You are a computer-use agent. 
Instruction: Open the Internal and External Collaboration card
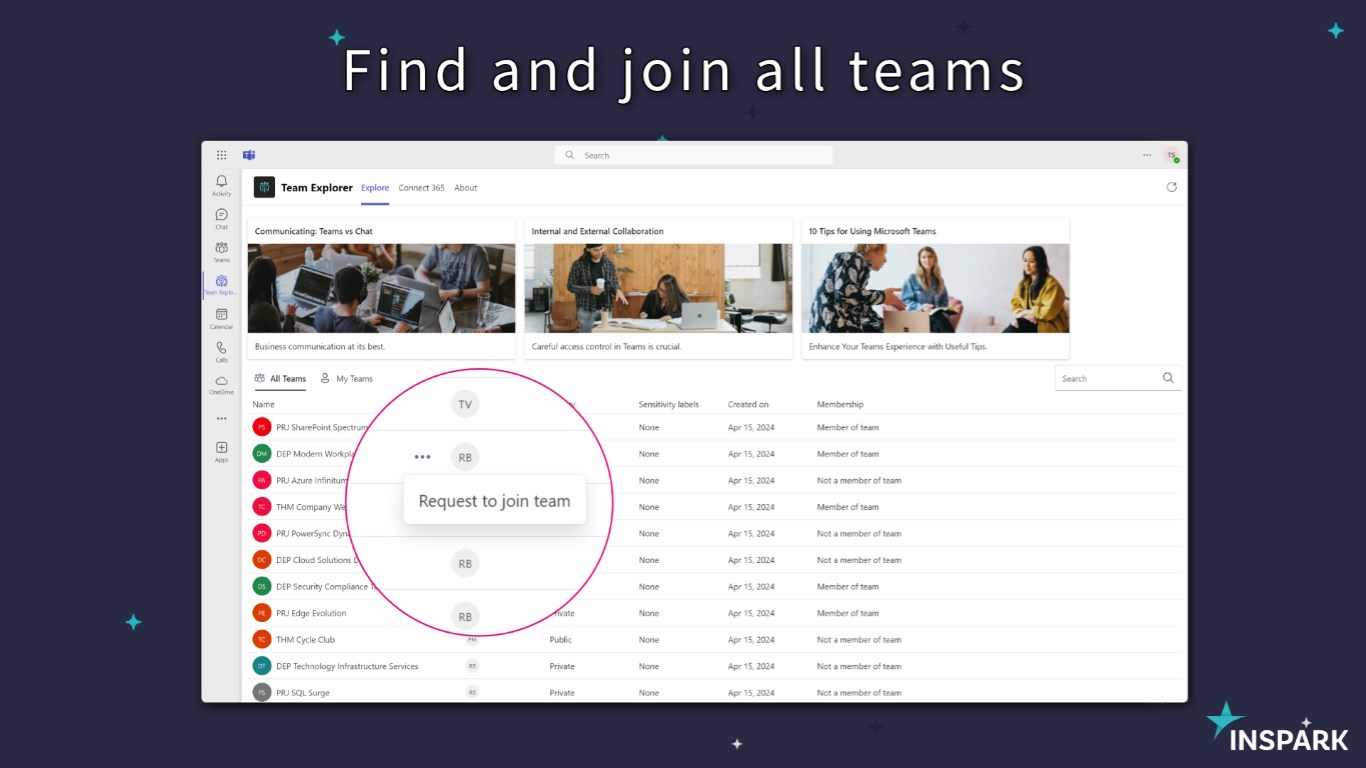(658, 288)
